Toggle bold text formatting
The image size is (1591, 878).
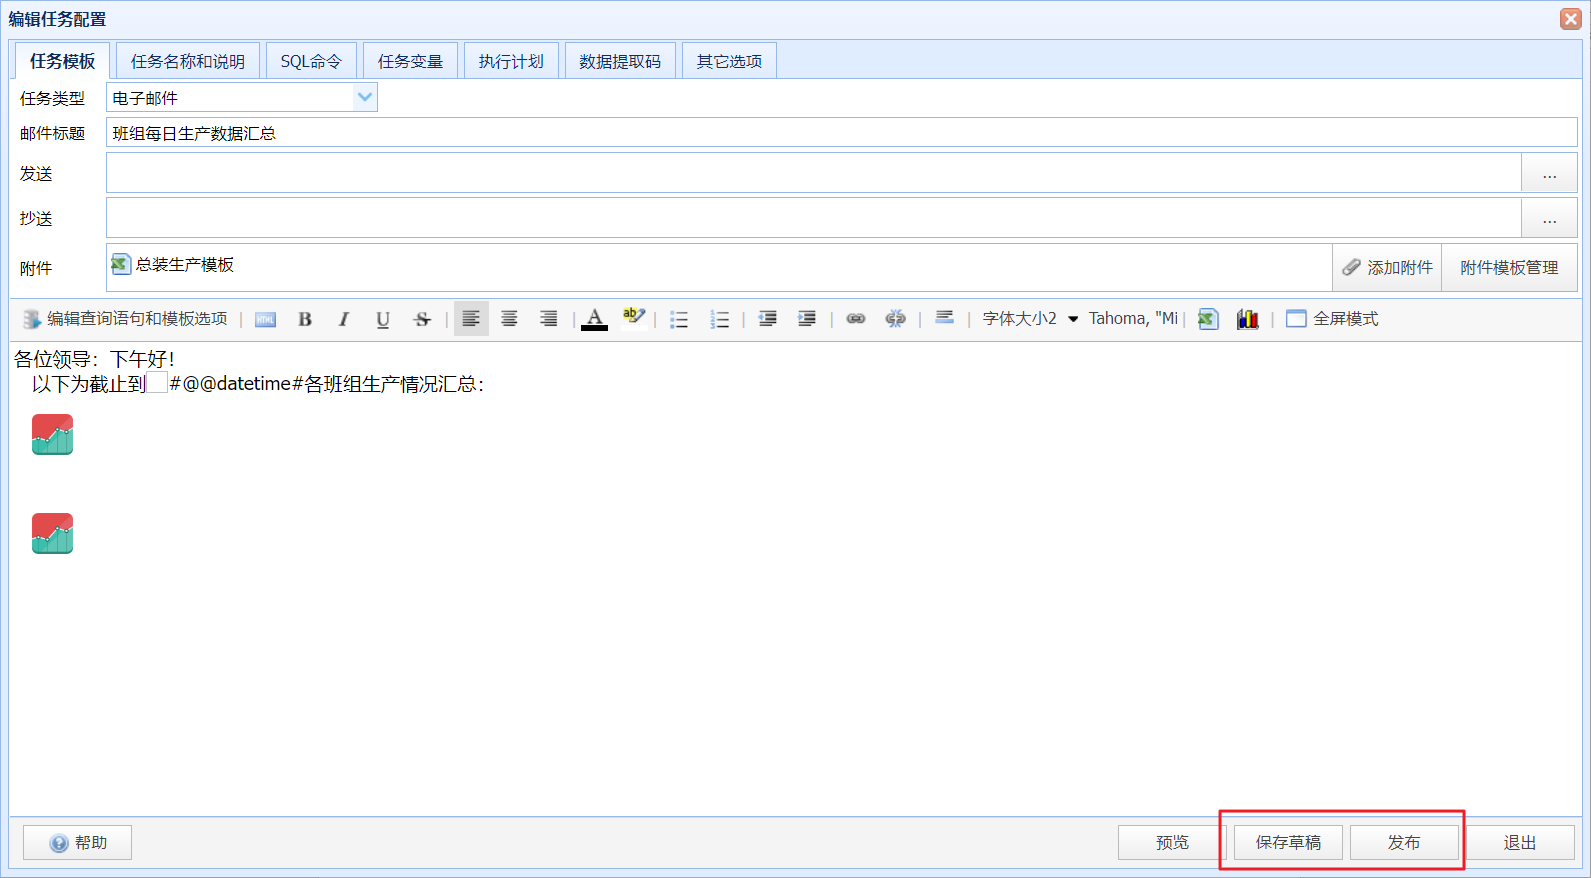pos(305,319)
